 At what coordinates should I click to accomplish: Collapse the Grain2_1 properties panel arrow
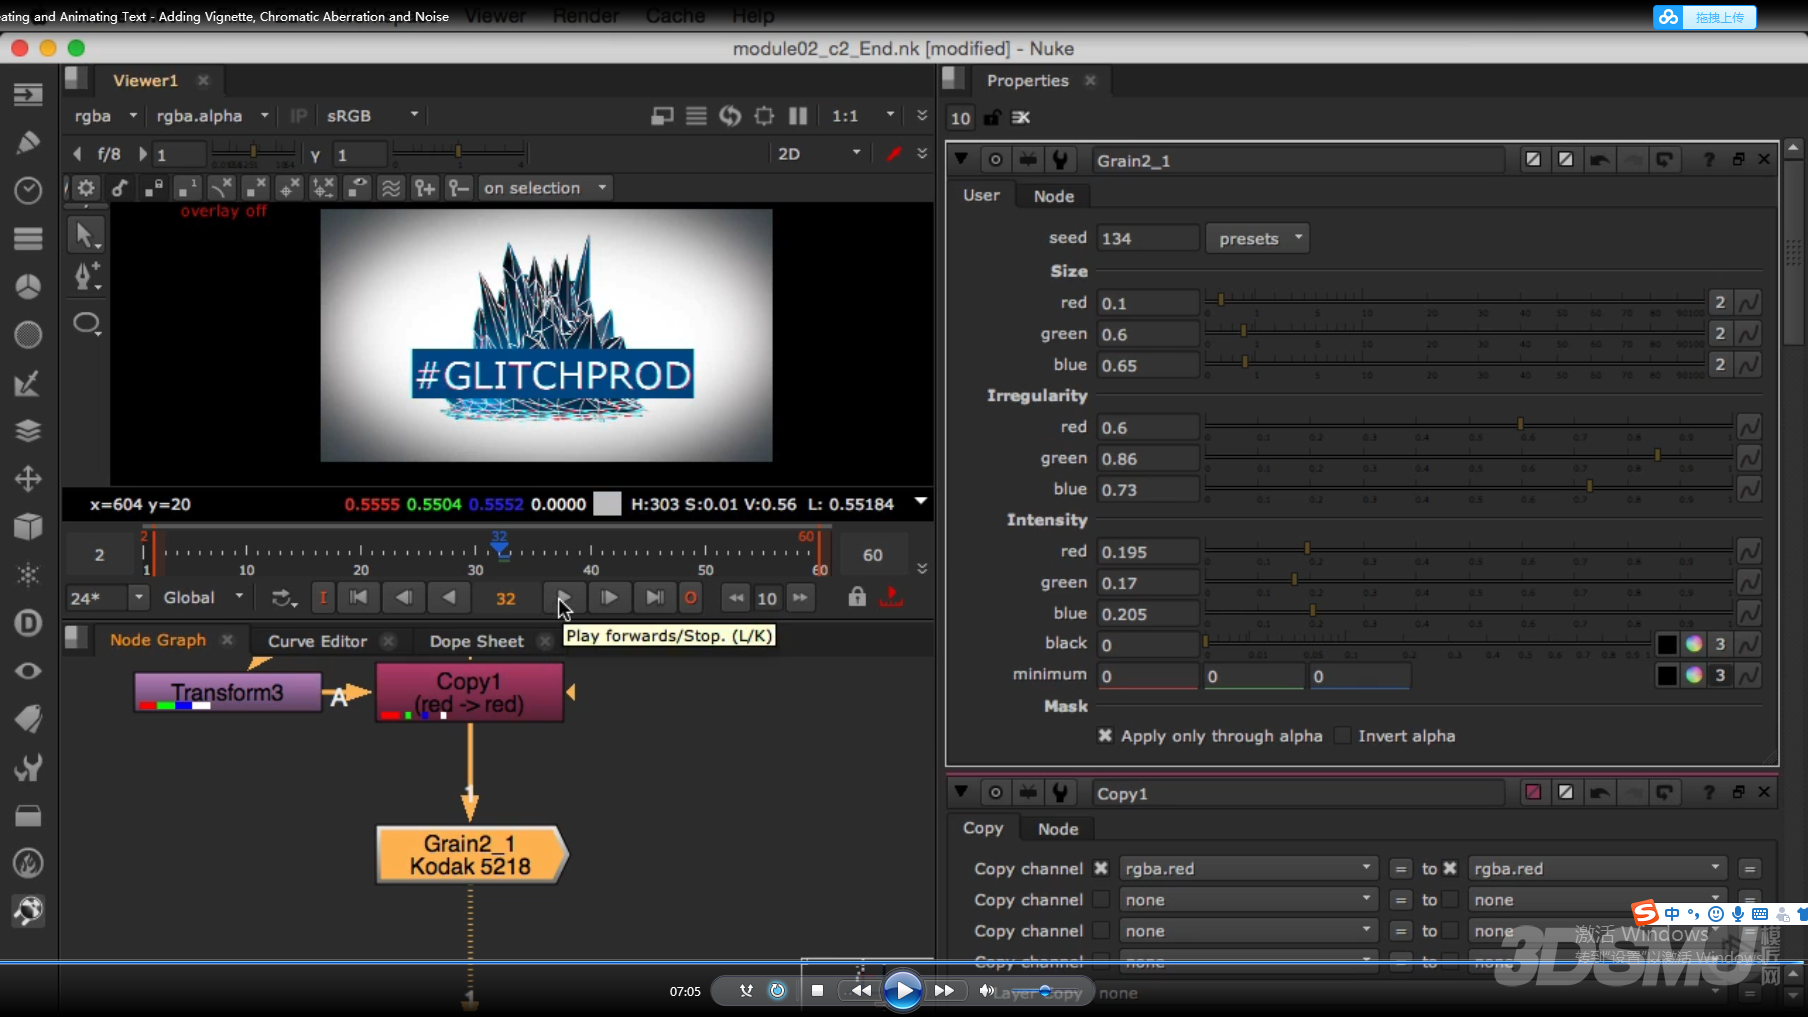961,159
